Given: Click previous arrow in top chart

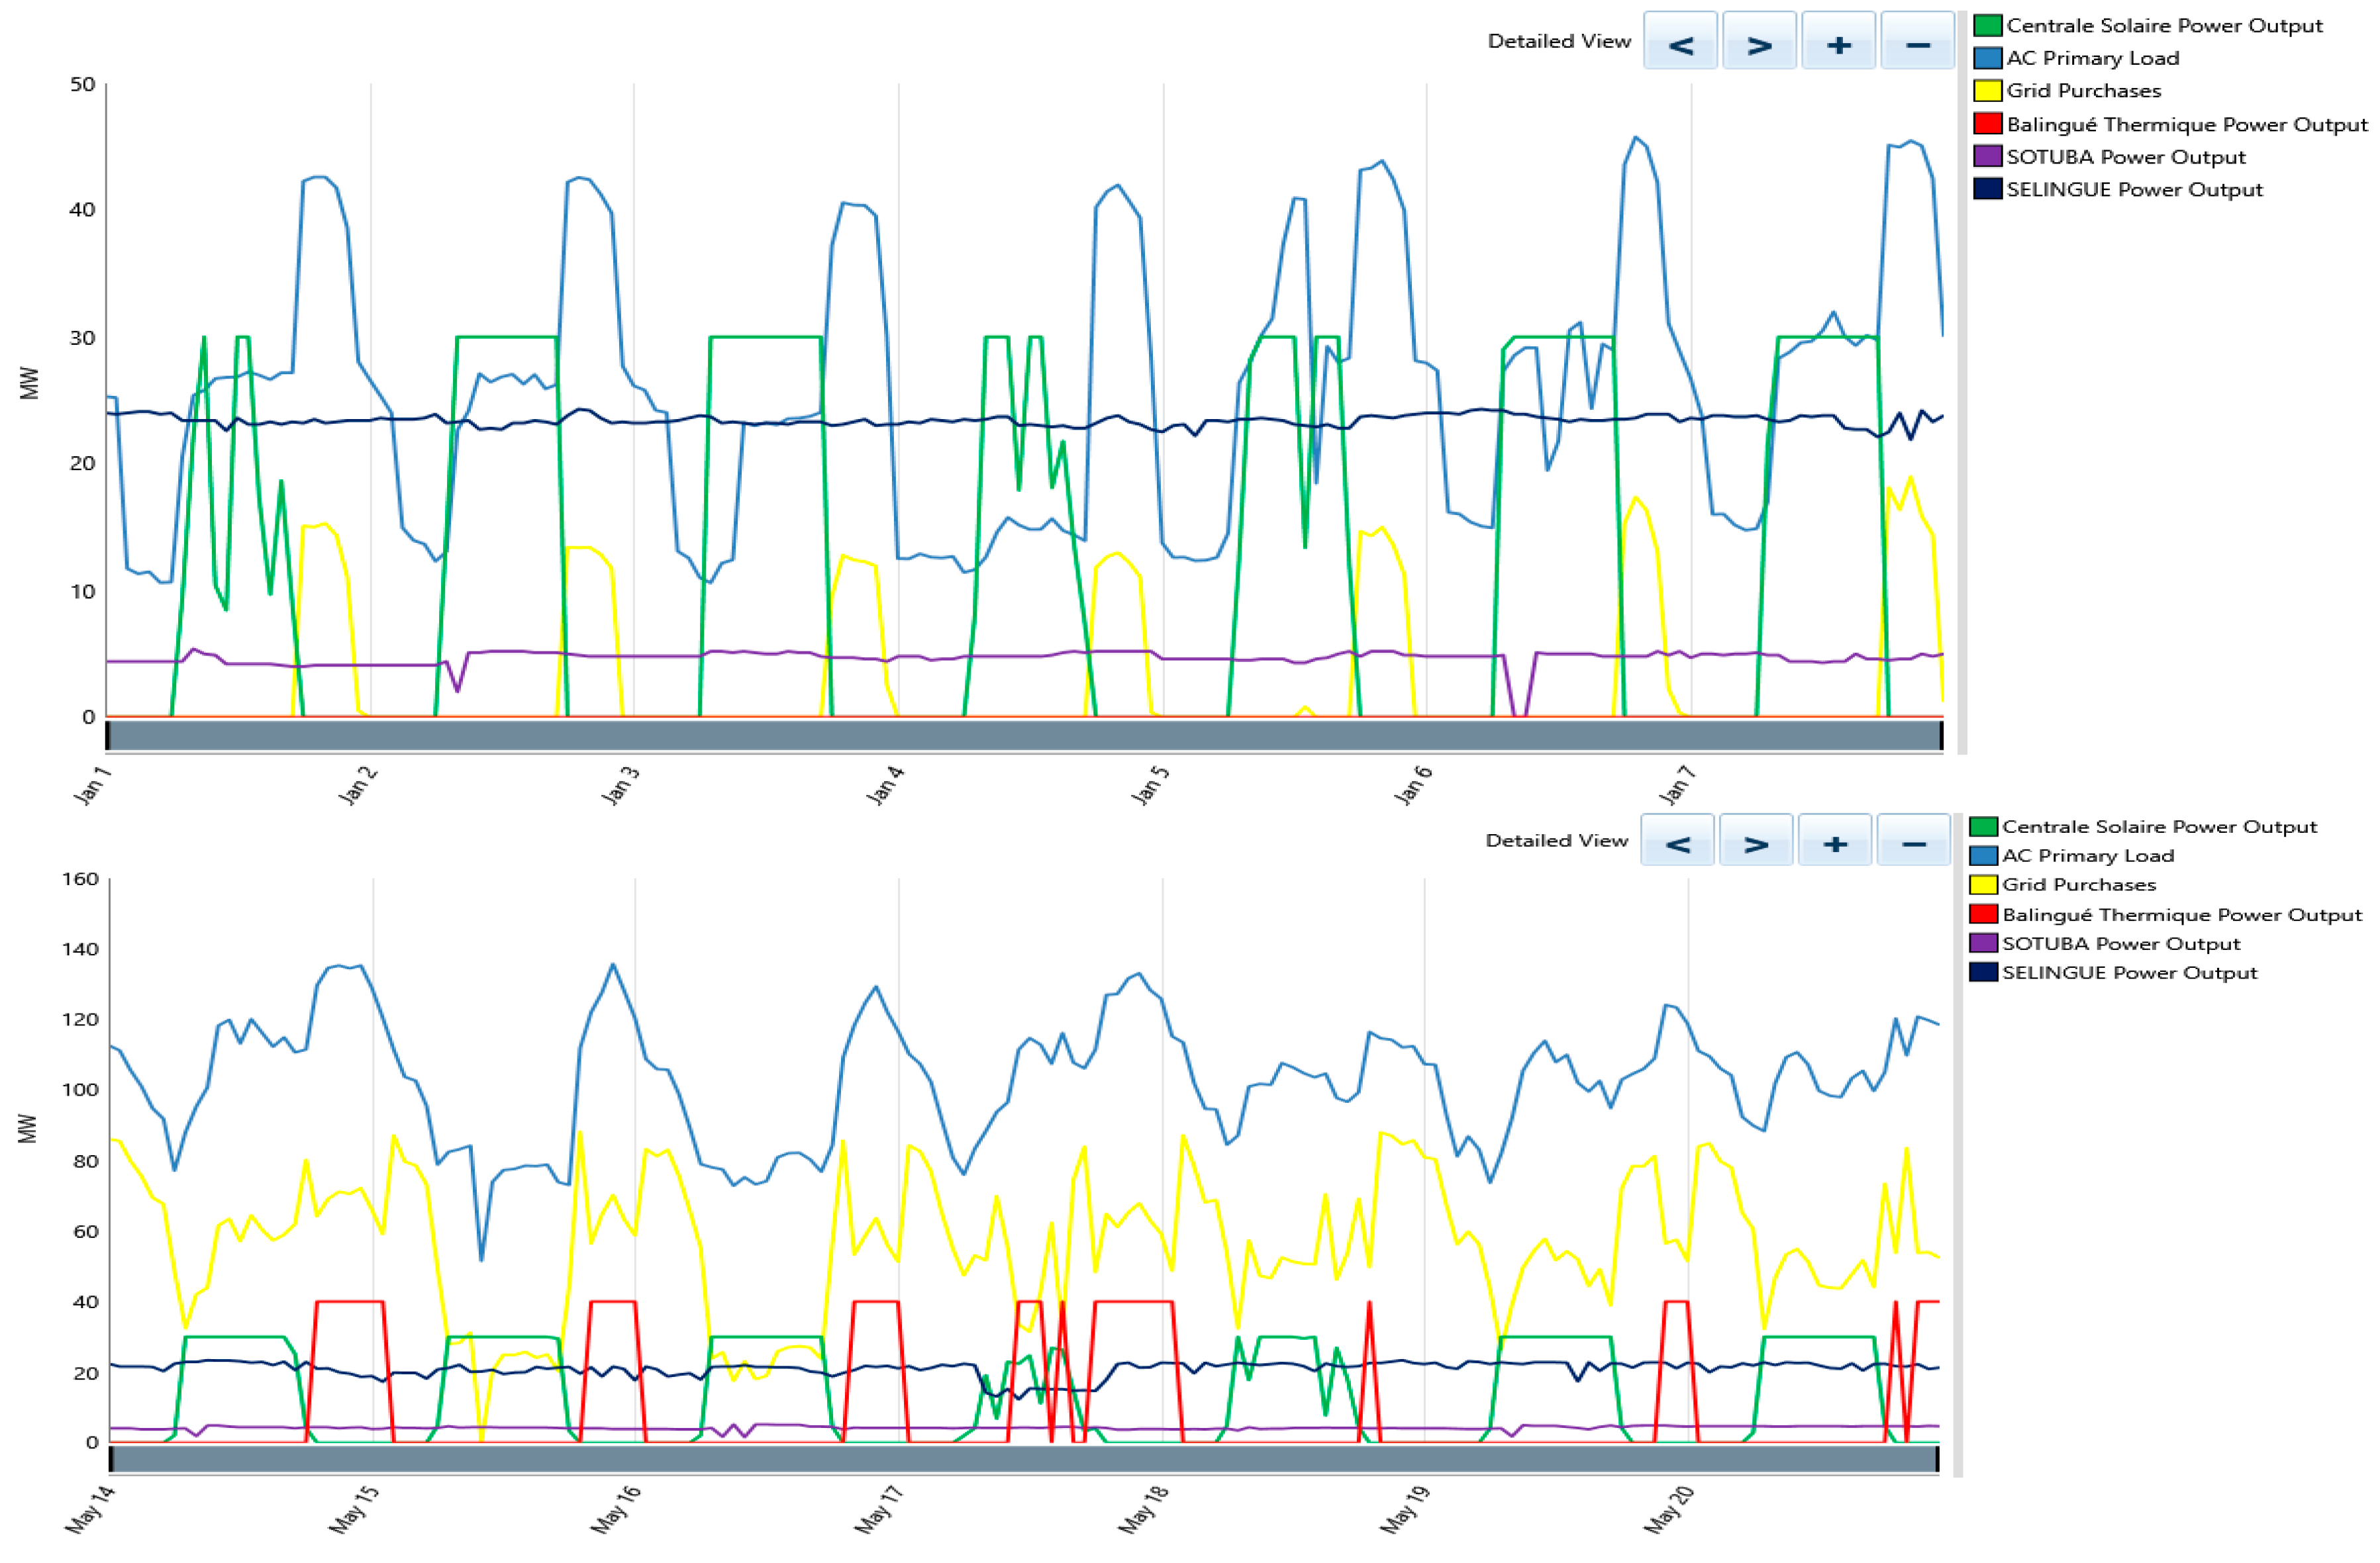Looking at the screenshot, I should pyautogui.click(x=1680, y=42).
